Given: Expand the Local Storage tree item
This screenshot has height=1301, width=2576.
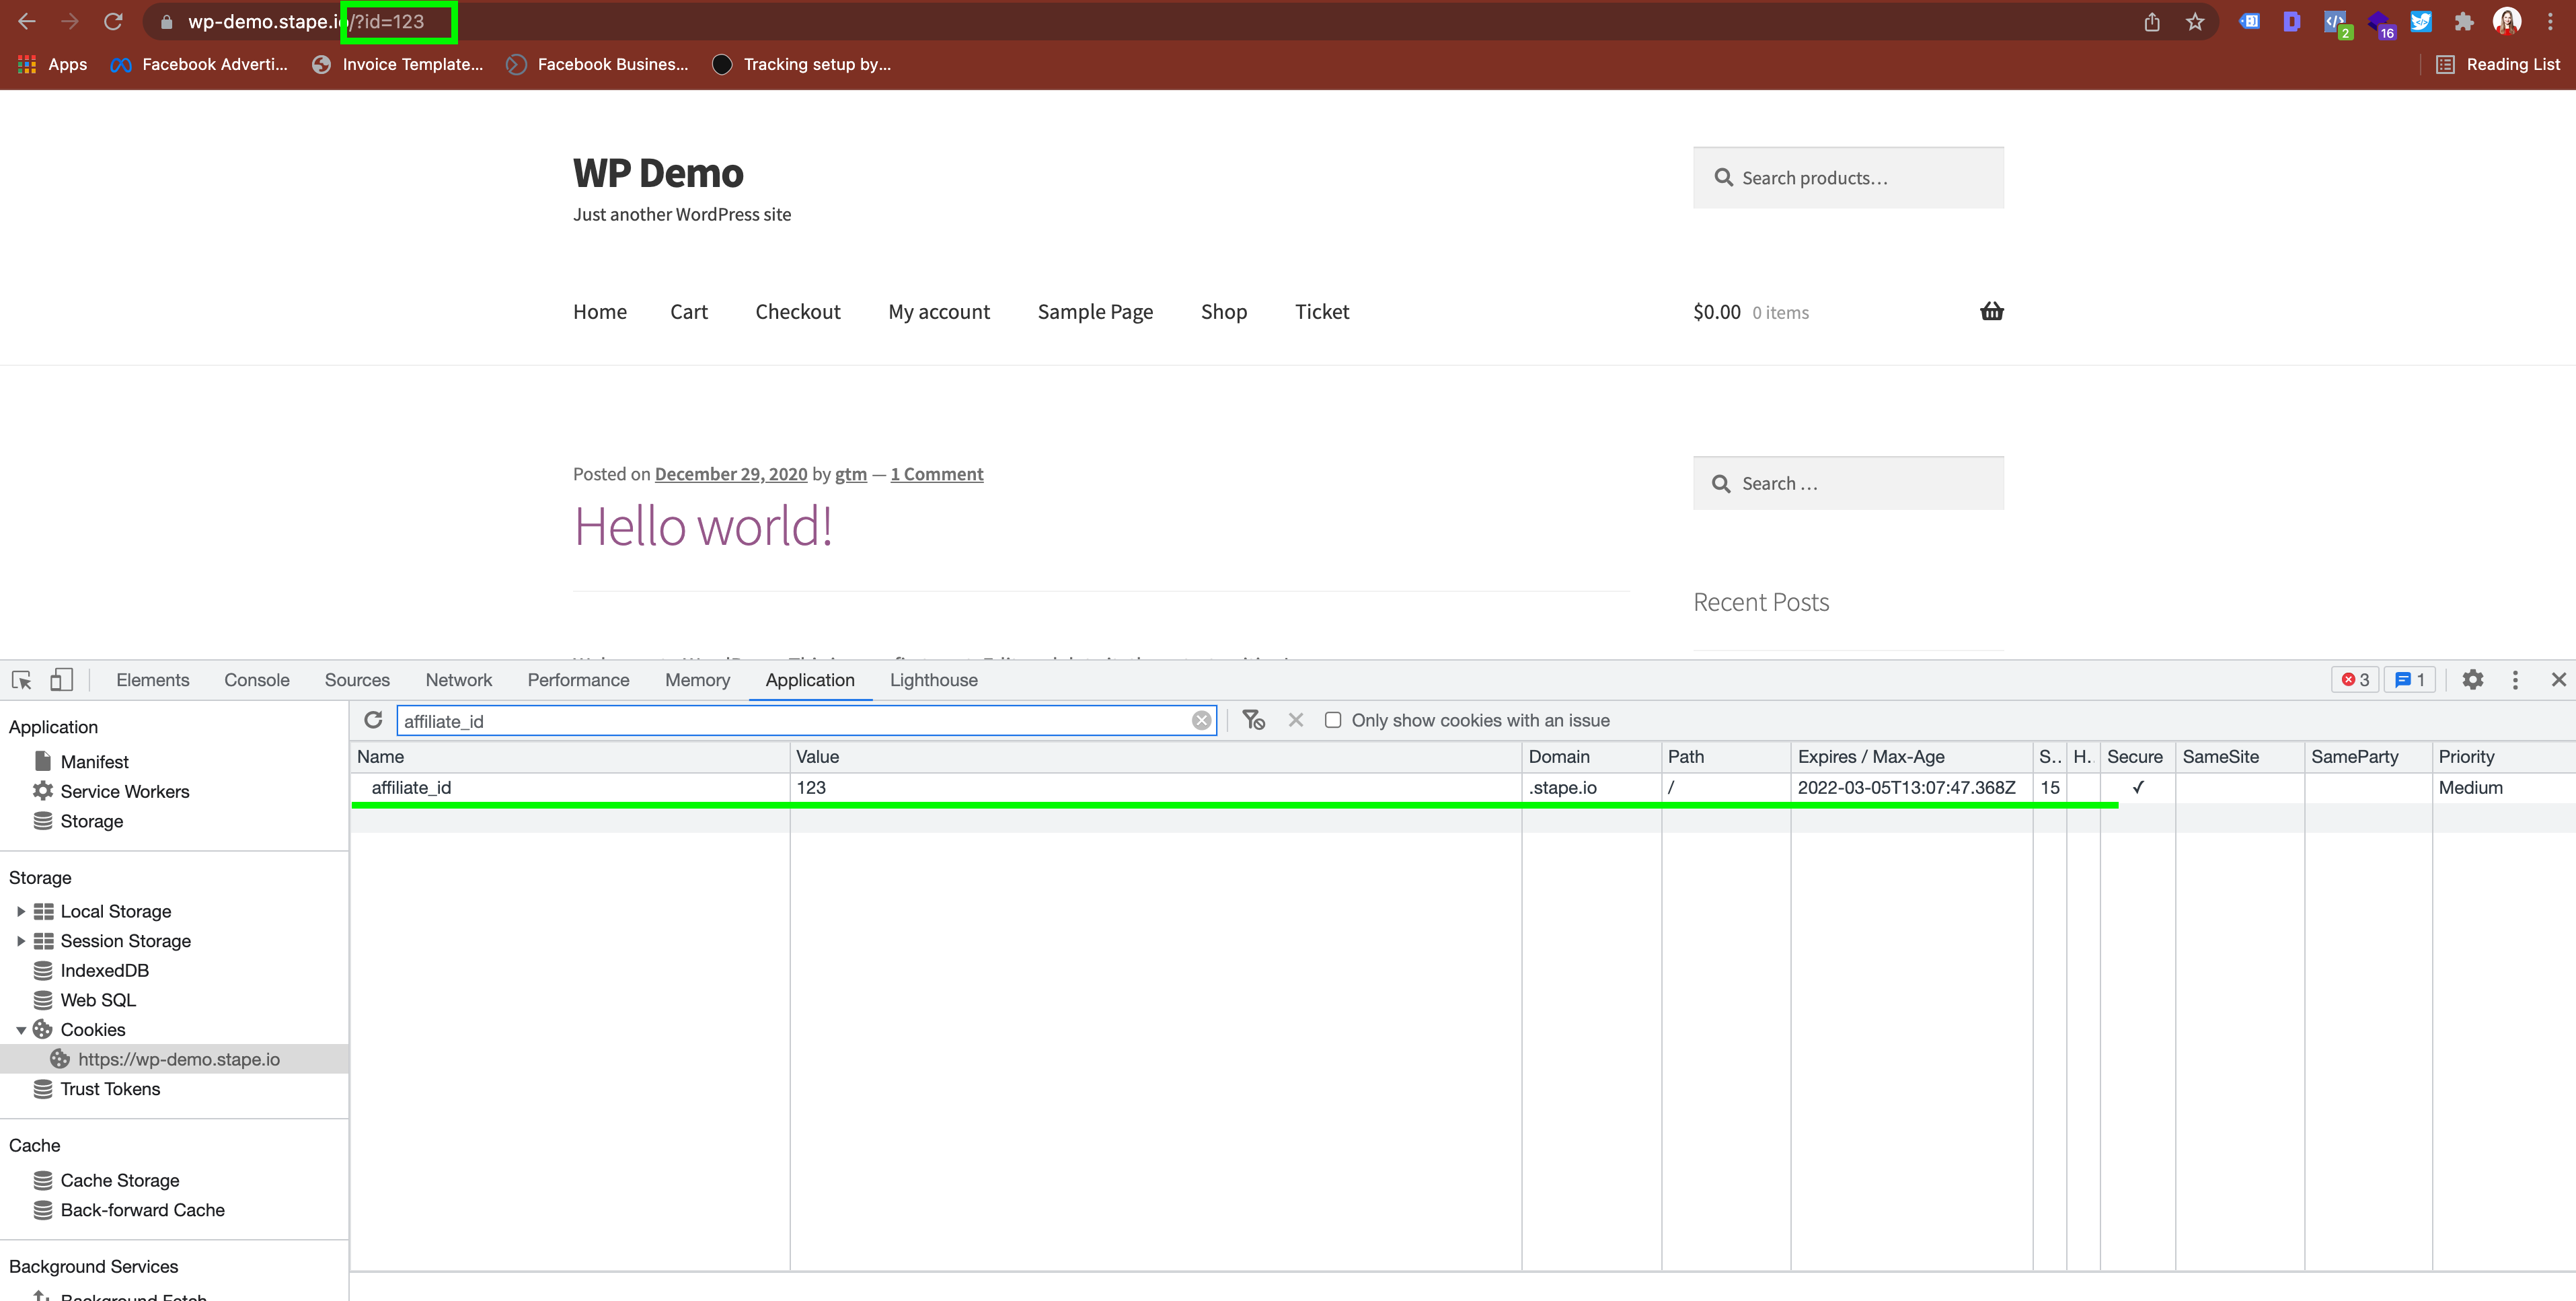Looking at the screenshot, I should pyautogui.click(x=18, y=911).
